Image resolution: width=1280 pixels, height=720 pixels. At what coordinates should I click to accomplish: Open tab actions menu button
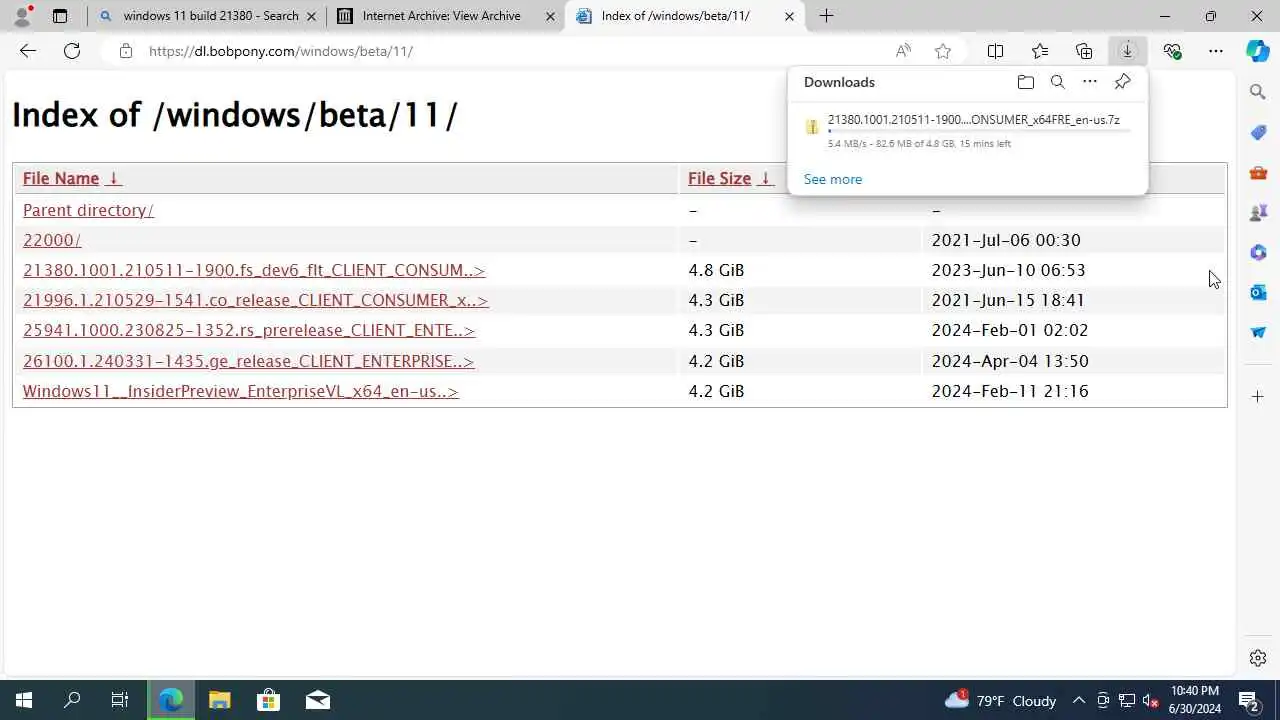[x=60, y=16]
